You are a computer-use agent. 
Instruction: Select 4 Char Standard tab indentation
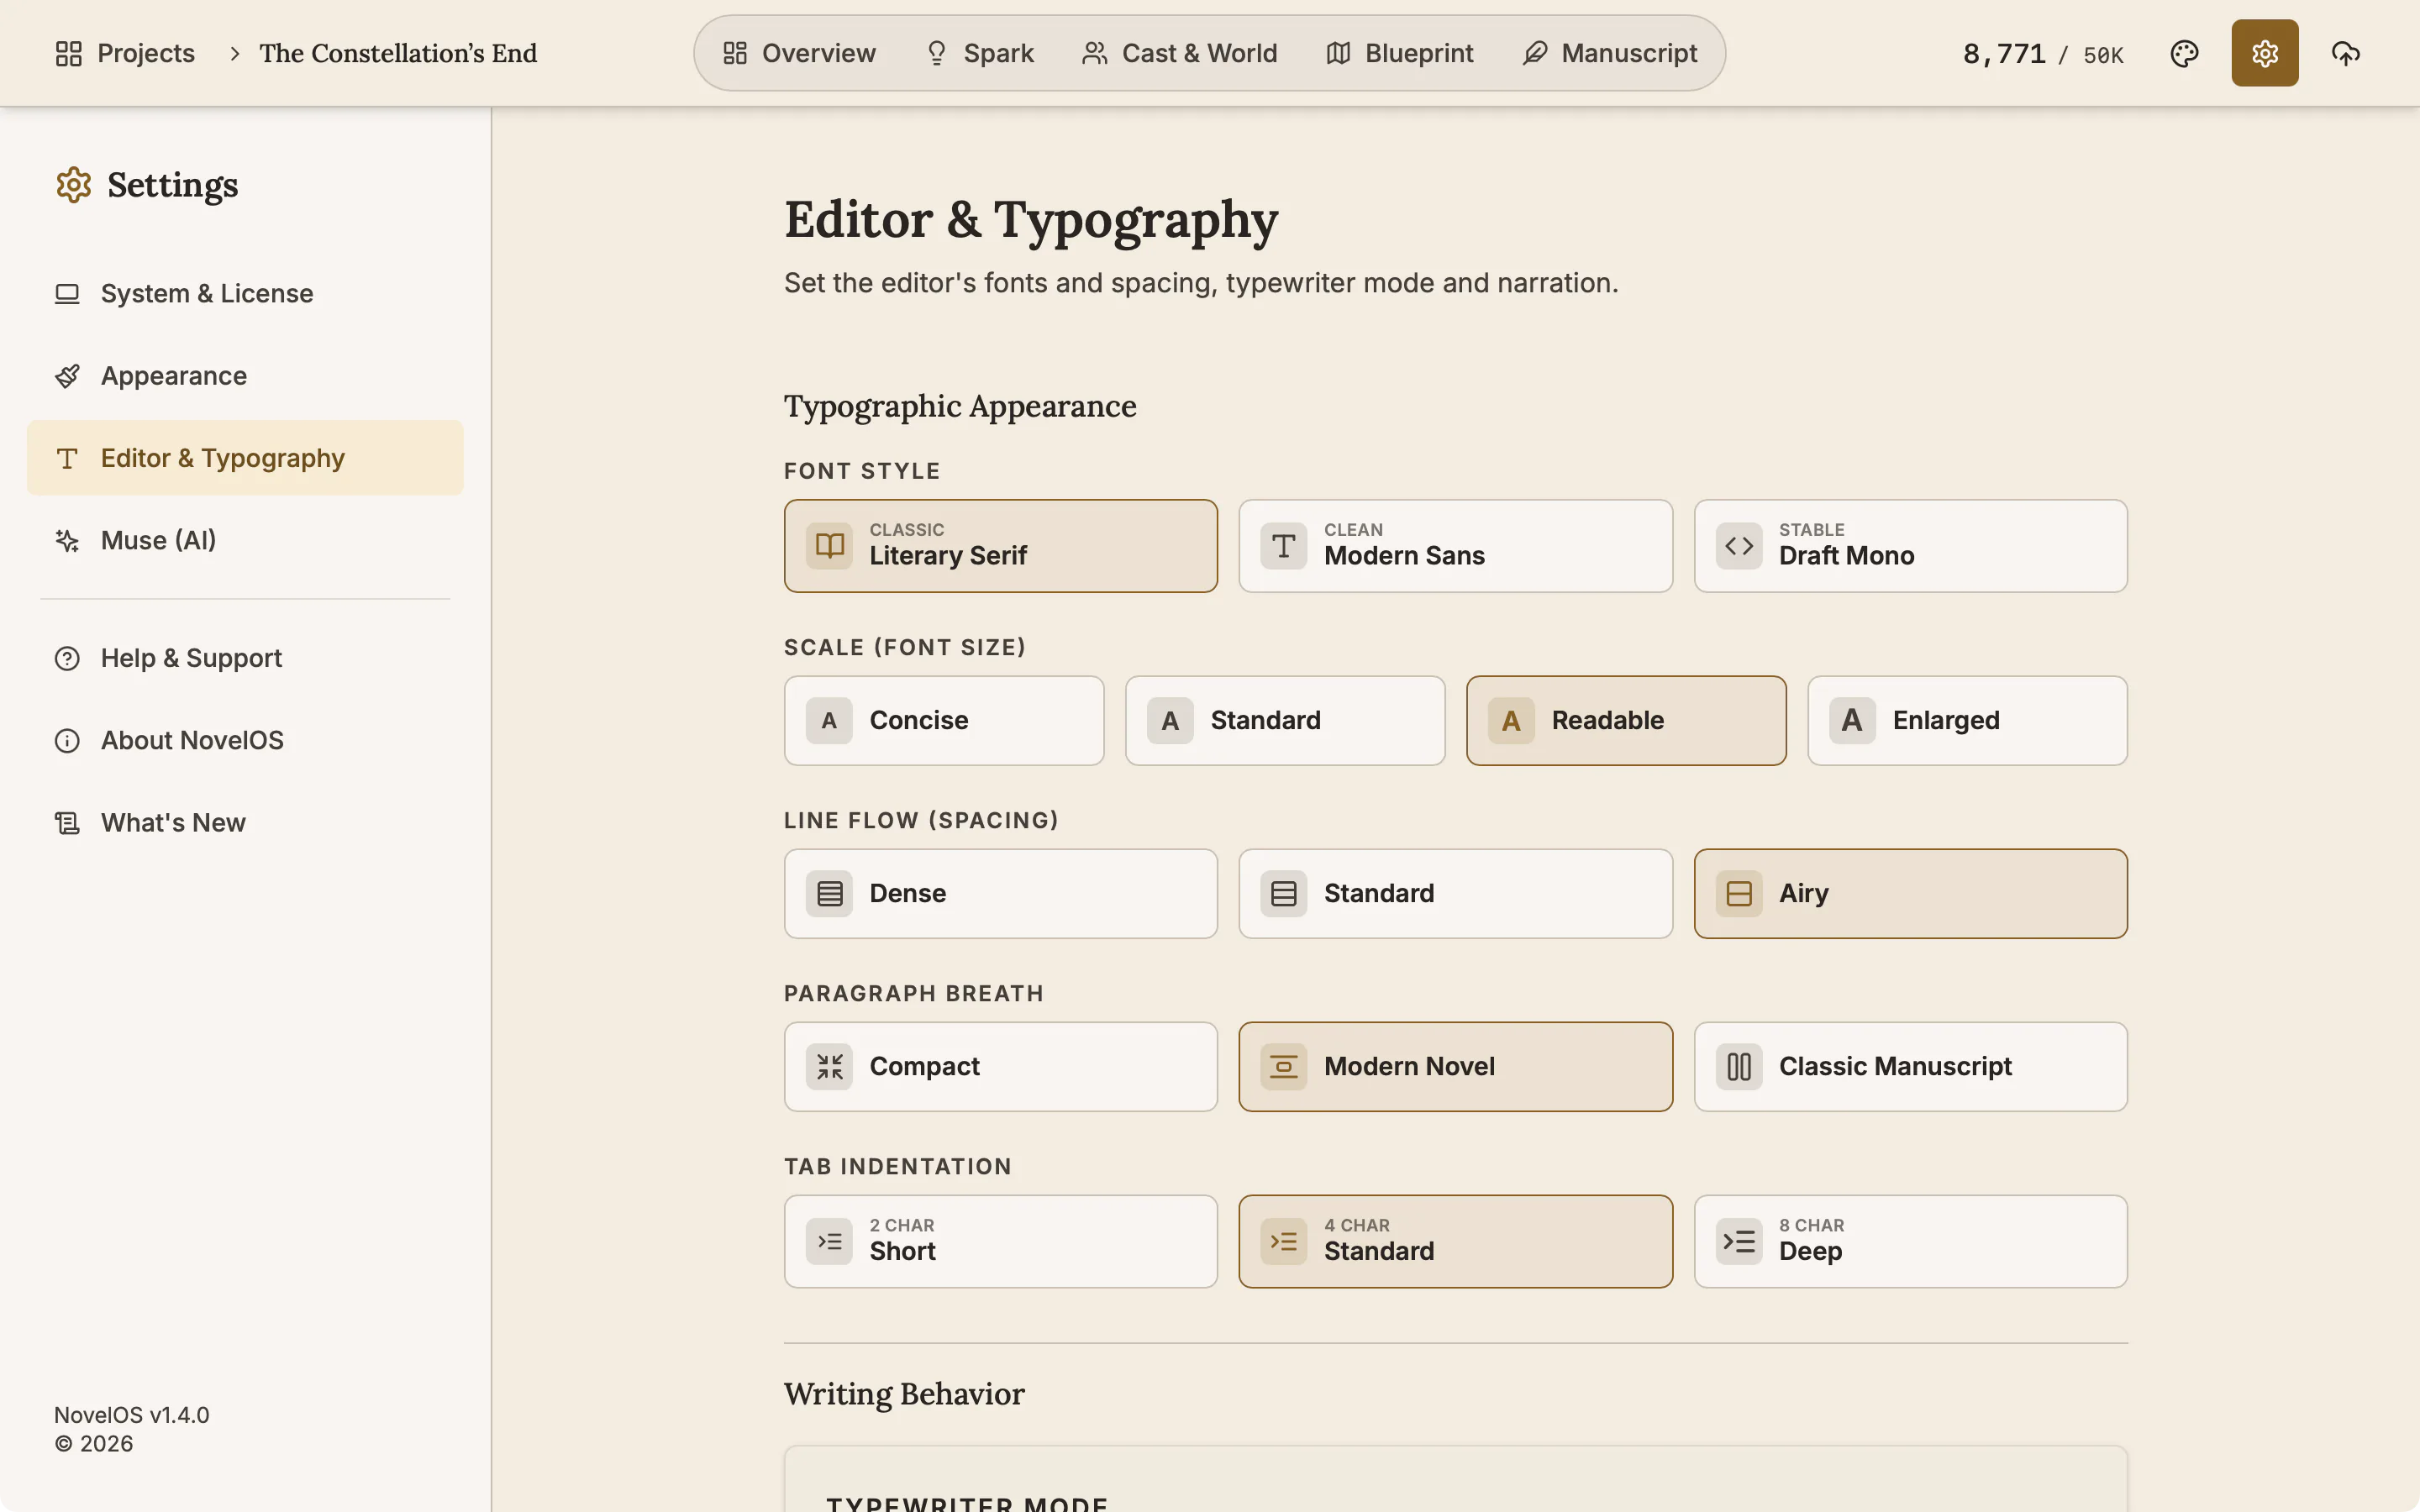(1455, 1241)
